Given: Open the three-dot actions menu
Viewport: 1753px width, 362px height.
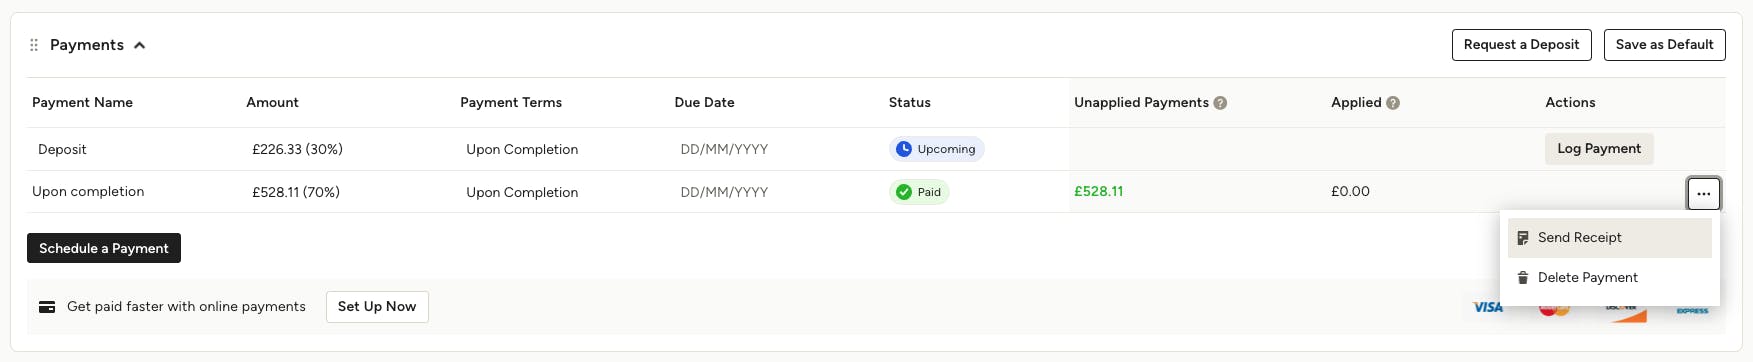Looking at the screenshot, I should tap(1703, 193).
